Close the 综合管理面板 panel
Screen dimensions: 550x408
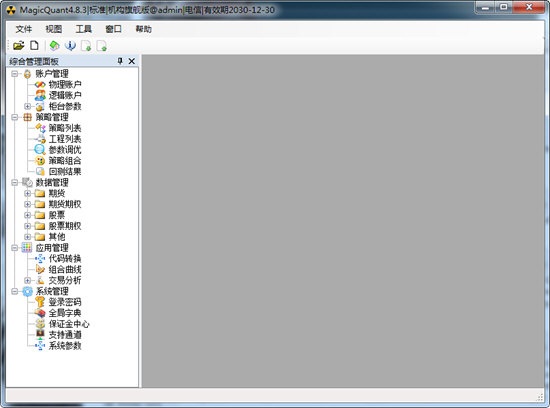[x=132, y=61]
